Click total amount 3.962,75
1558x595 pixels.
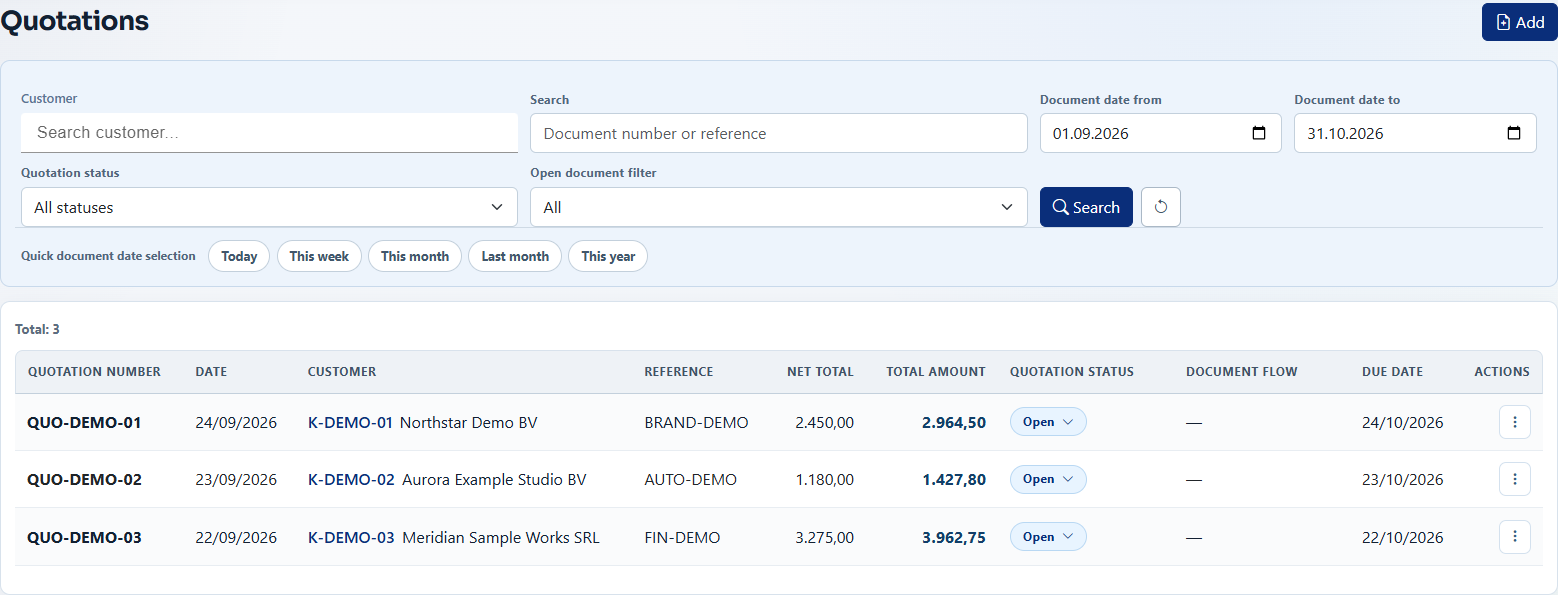click(954, 538)
